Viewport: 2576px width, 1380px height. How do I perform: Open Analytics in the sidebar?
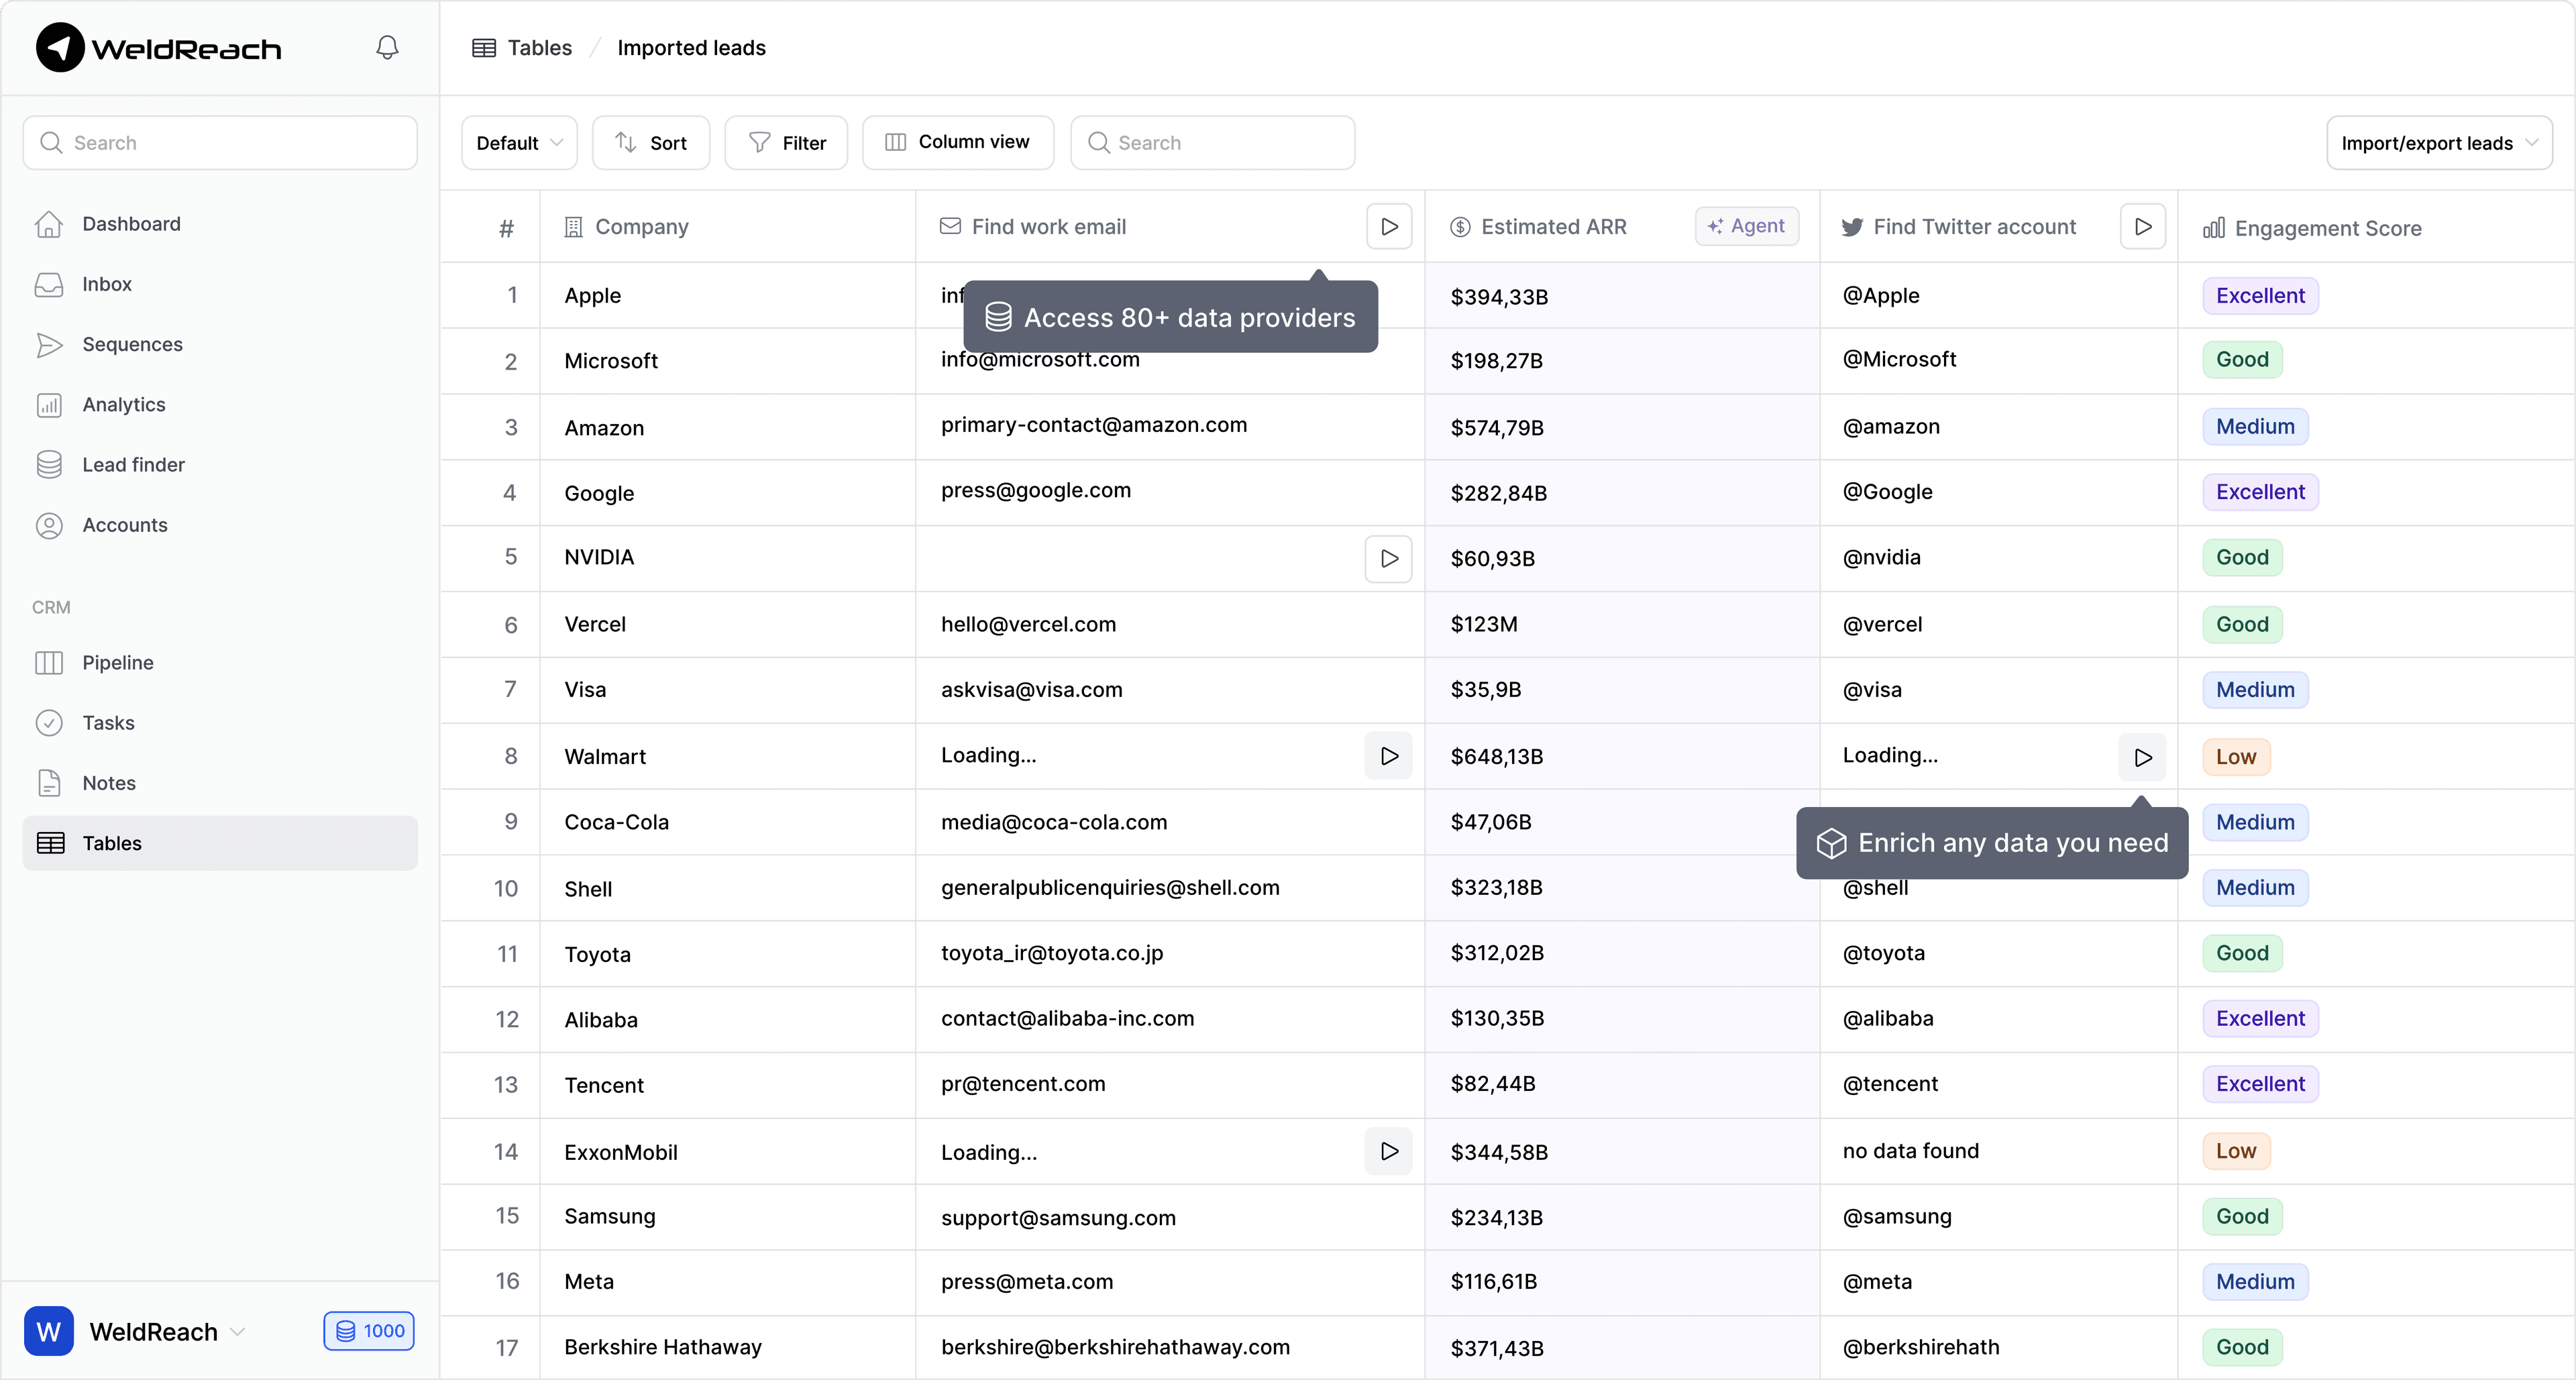click(x=220, y=404)
